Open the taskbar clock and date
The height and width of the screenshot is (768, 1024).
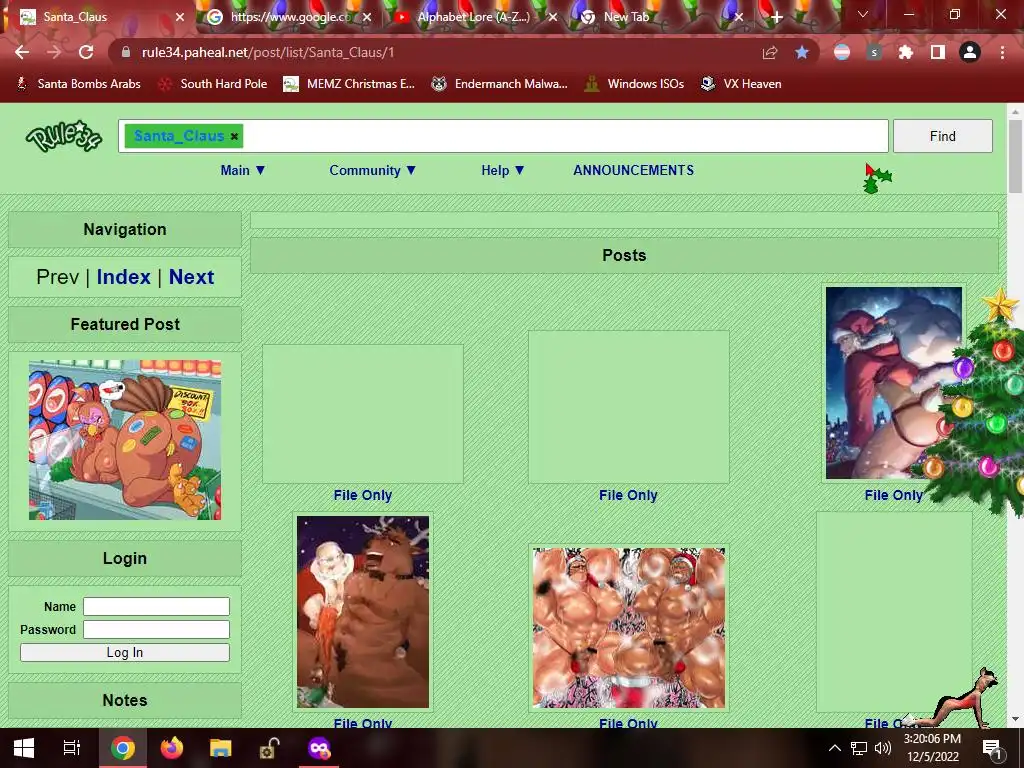(x=933, y=748)
